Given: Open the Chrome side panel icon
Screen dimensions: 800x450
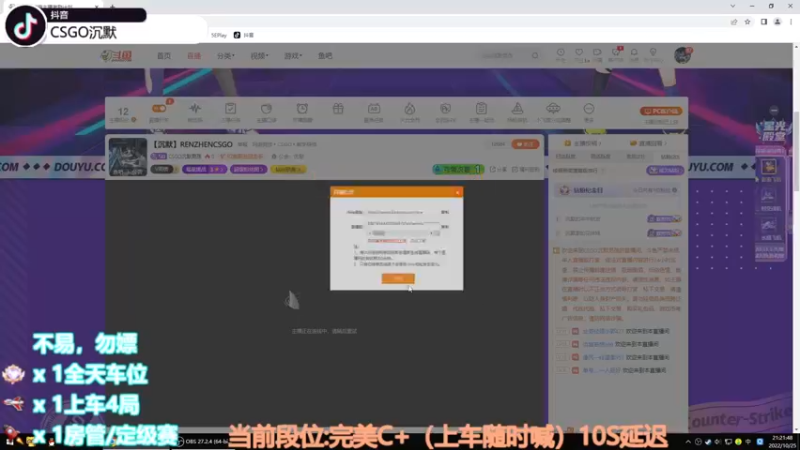Looking at the screenshot, I should (x=764, y=22).
